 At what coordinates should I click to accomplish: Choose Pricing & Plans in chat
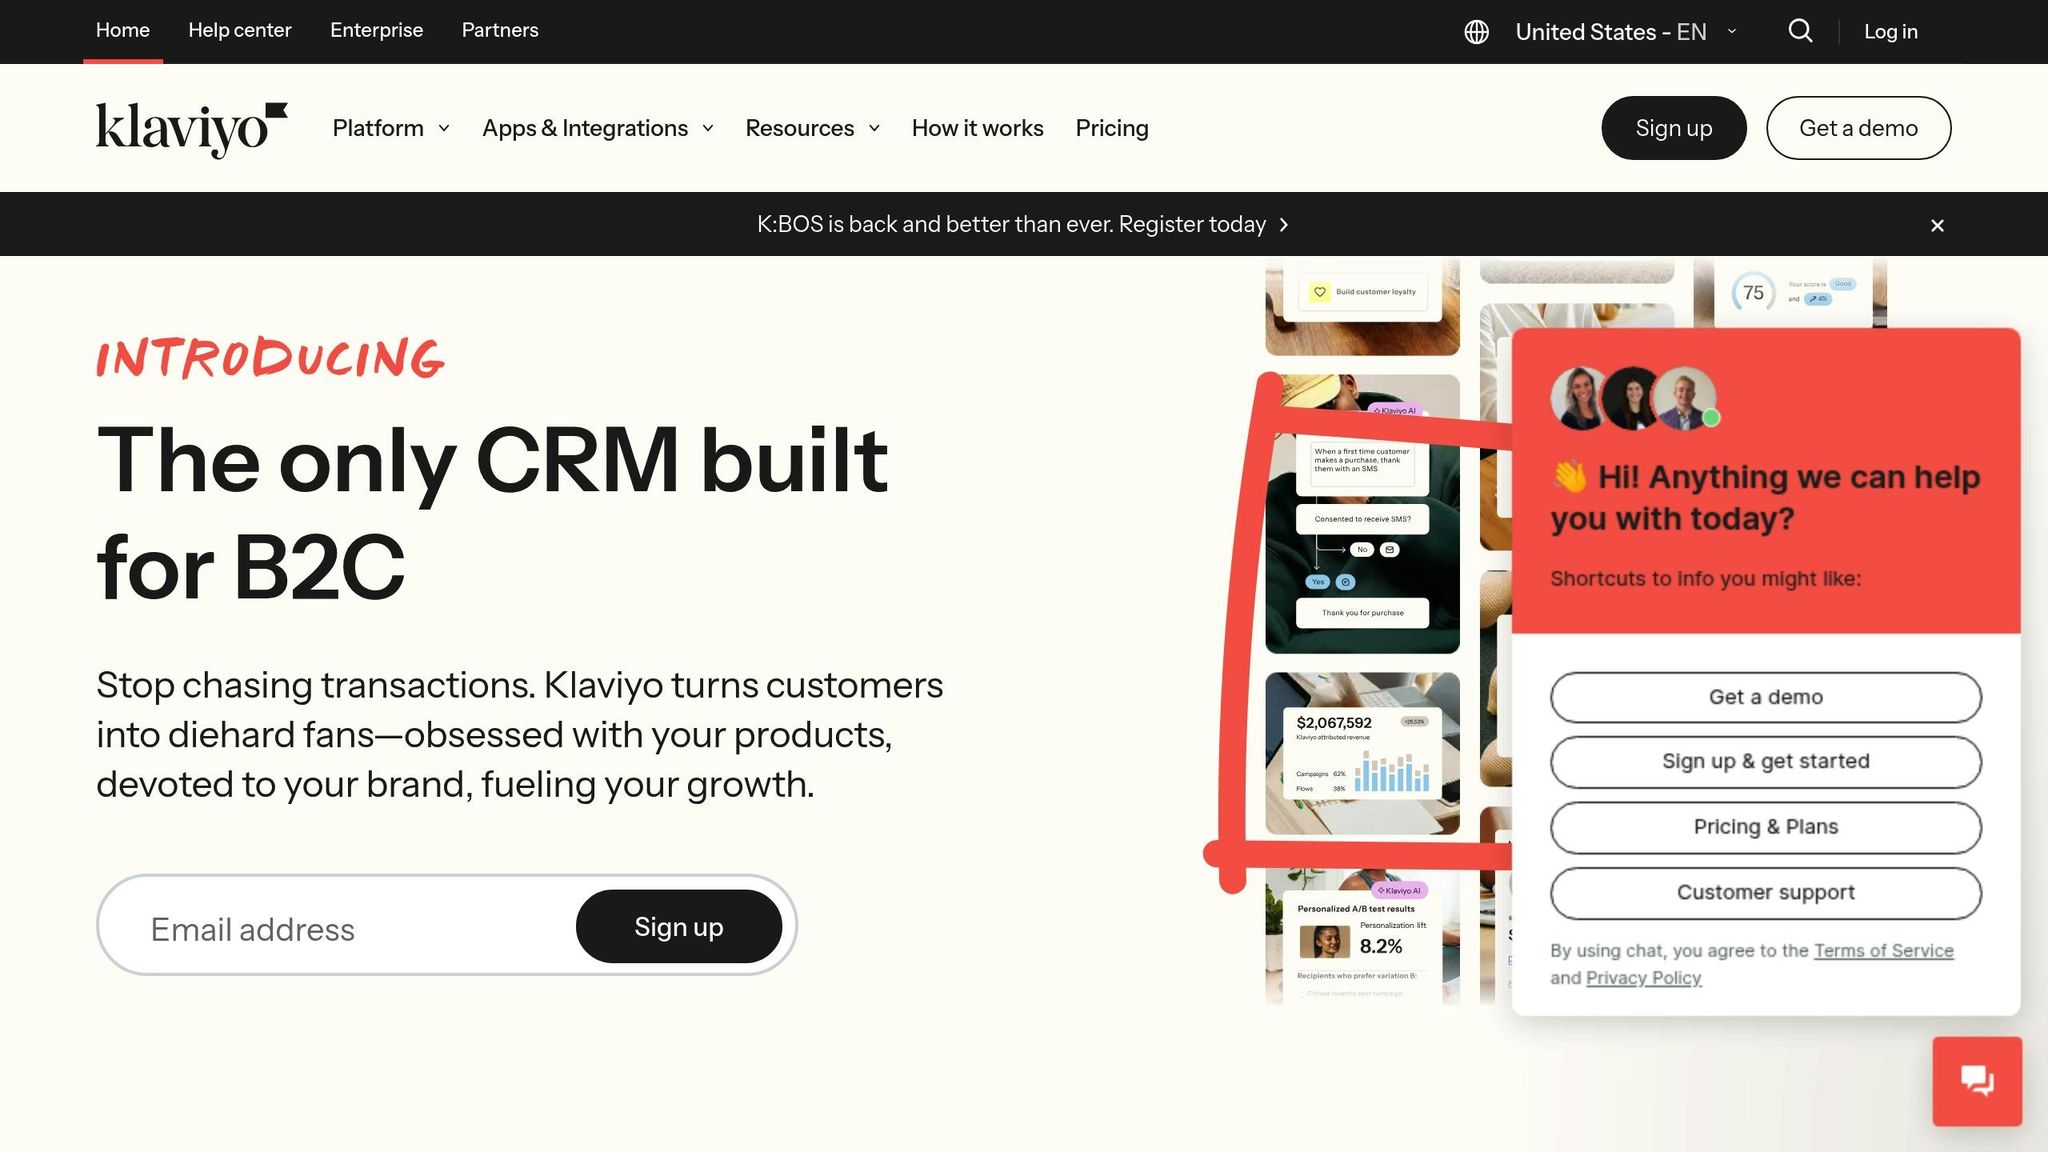click(x=1766, y=827)
